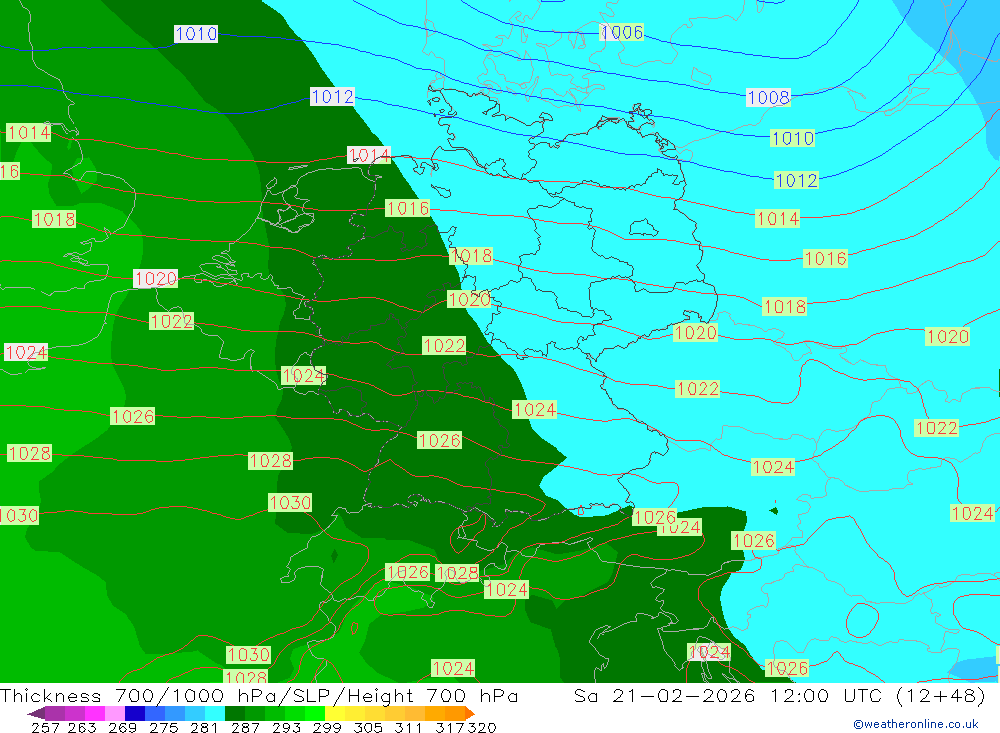Image resolution: width=1000 pixels, height=733 pixels.
Task: Click the chart title 'Thickness 700/1000 hPa/SLP/Height 700 hPa'
Action: point(259,695)
